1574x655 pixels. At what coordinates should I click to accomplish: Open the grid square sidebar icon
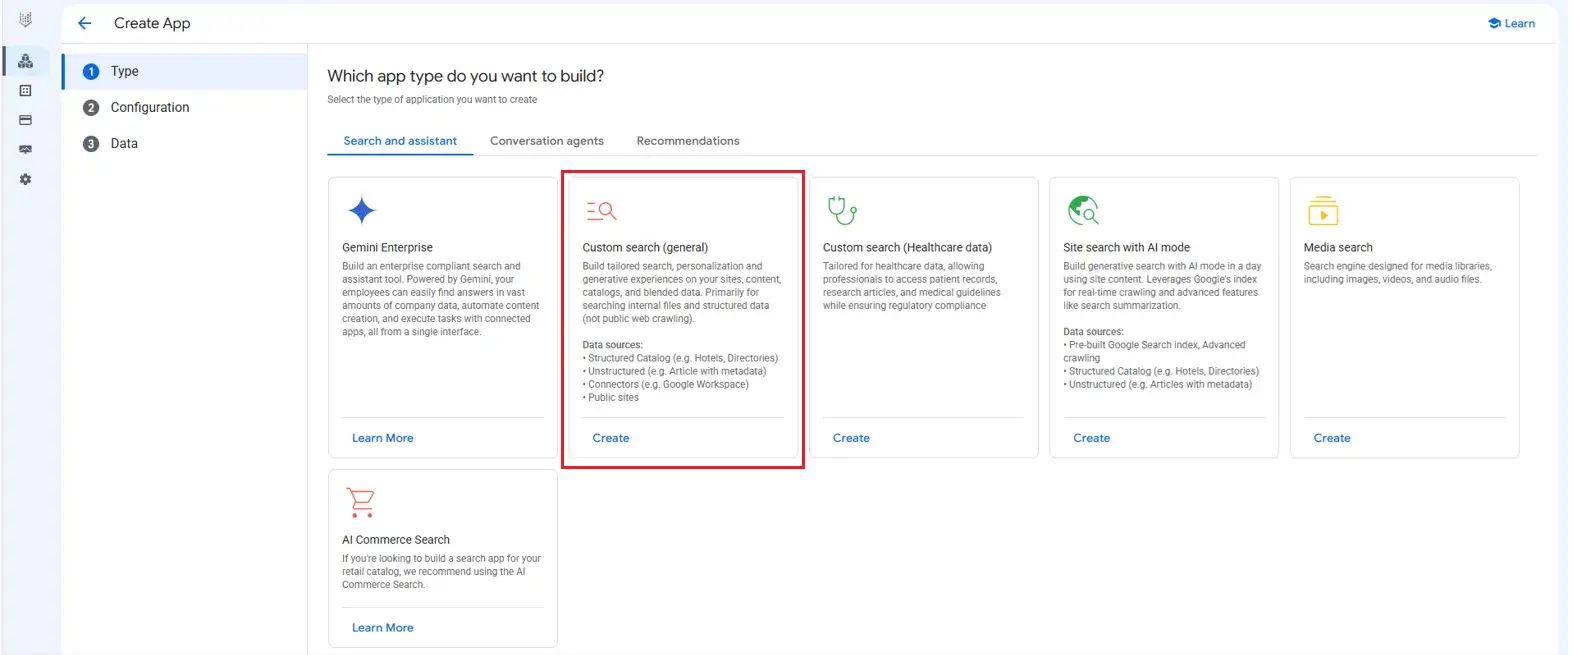(x=26, y=91)
